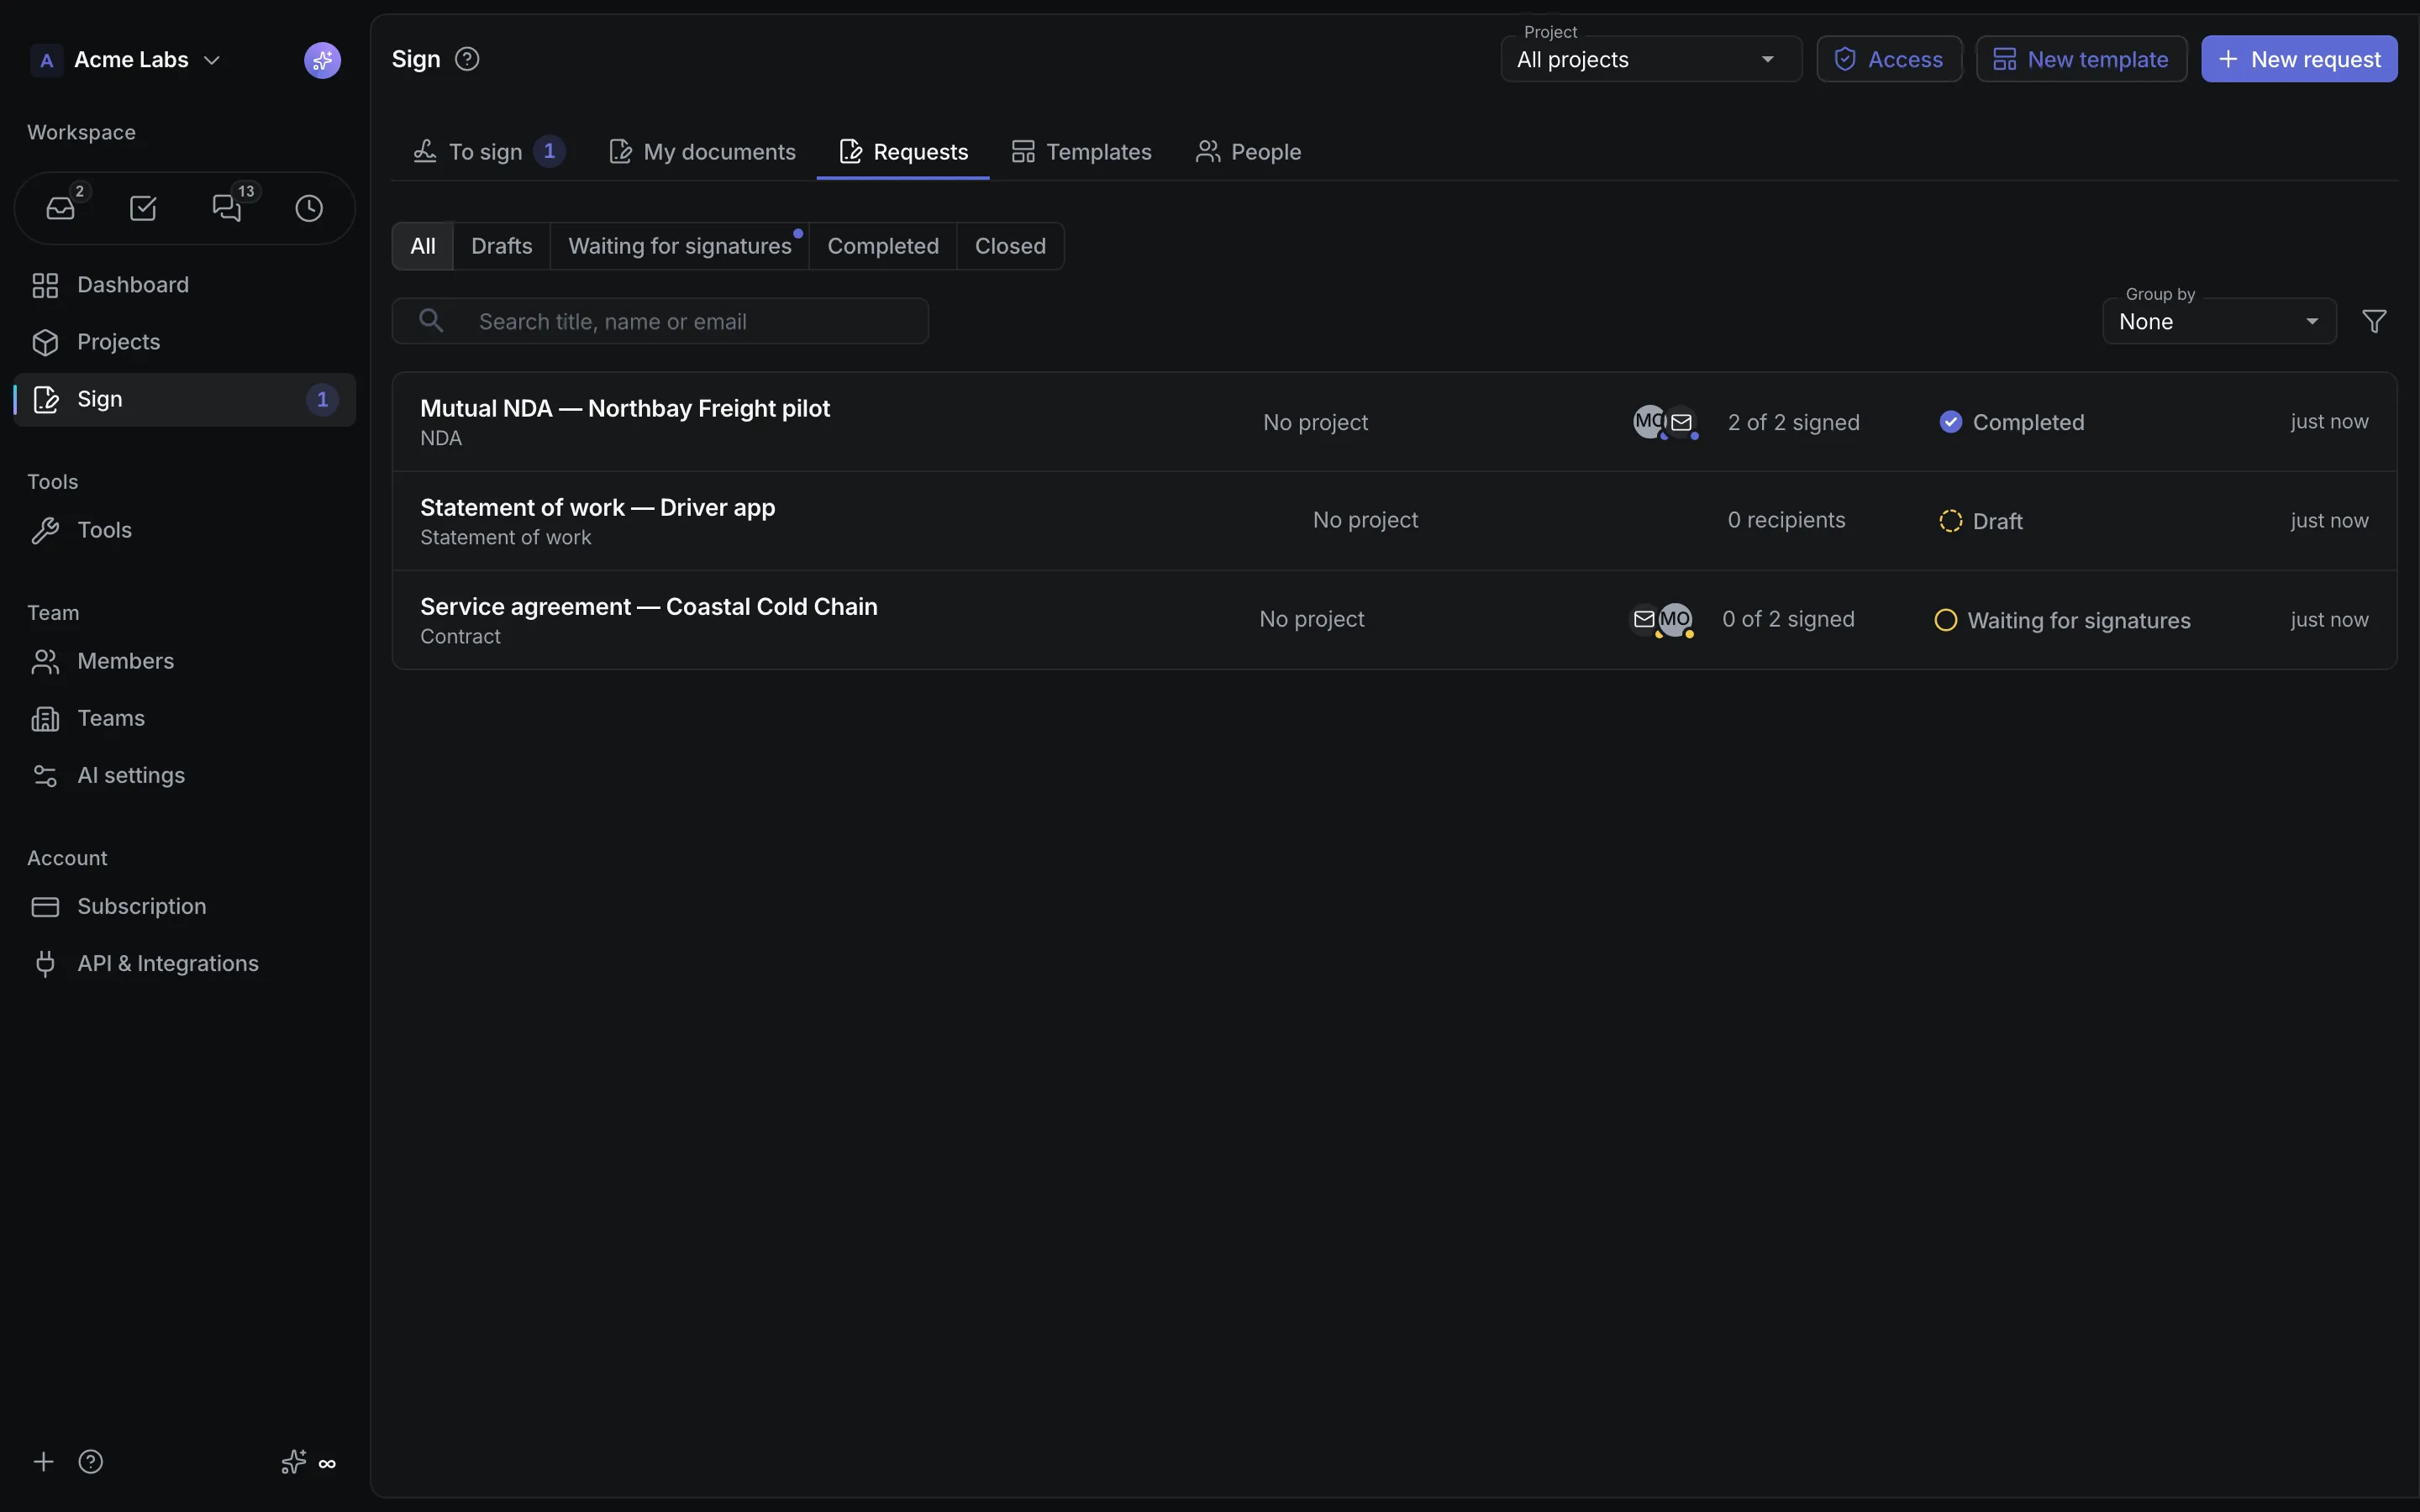
Task: Open Statement of work — Driver app request
Action: 1394,521
